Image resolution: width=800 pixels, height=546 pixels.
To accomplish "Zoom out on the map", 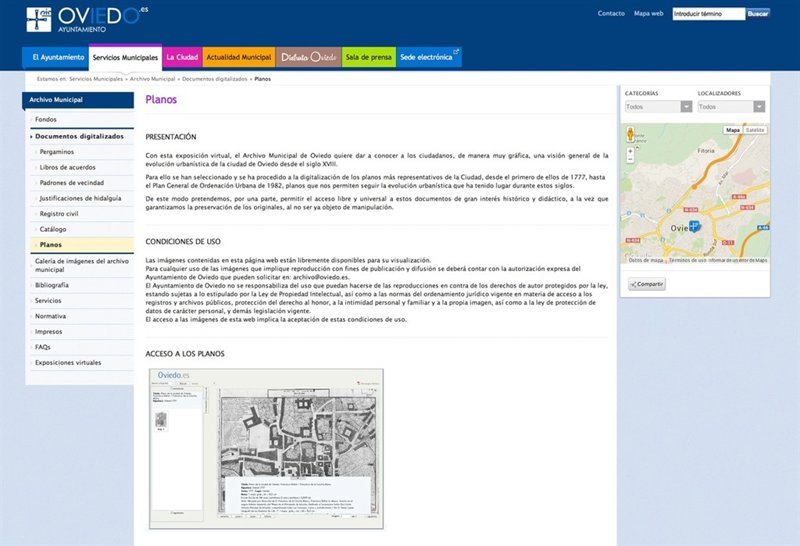I will pyautogui.click(x=630, y=159).
